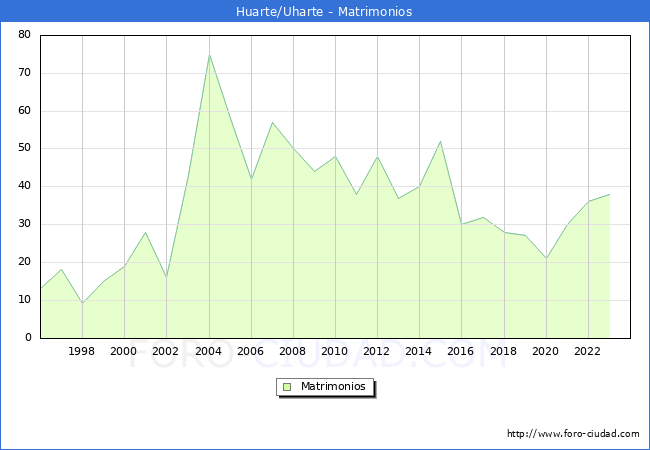Select the 2014 x-axis label
This screenshot has height=450, width=650.
tap(419, 351)
